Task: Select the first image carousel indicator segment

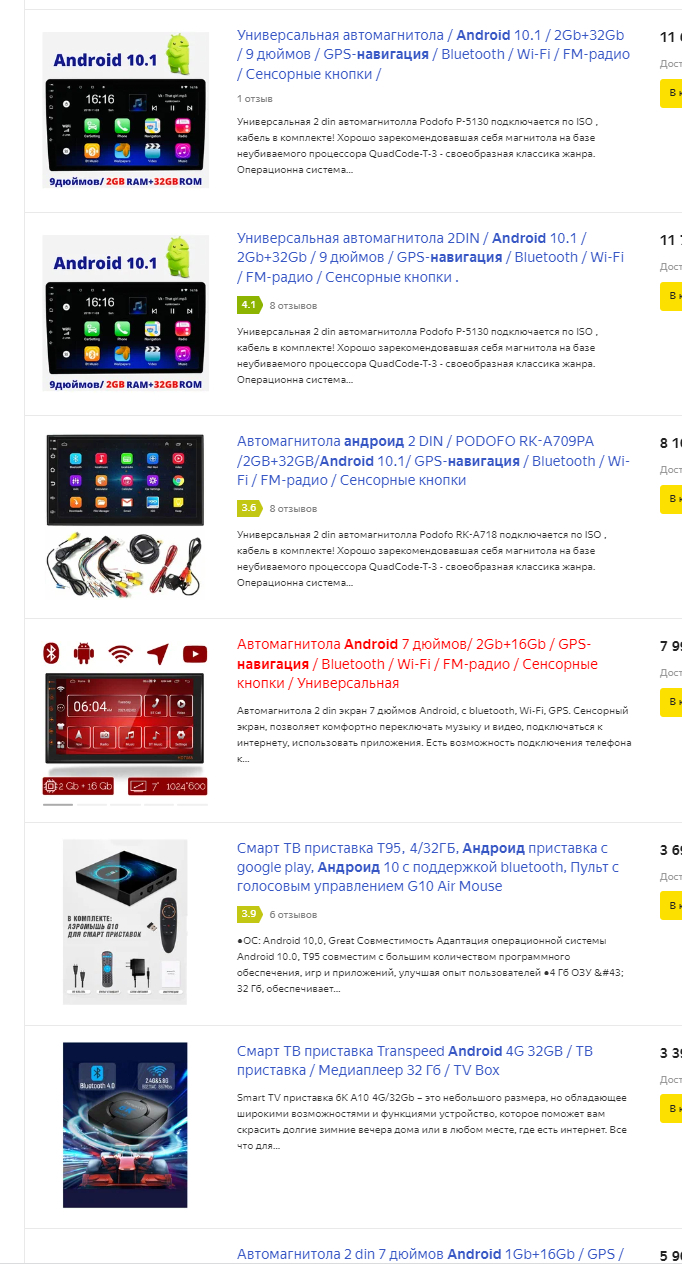Action: (x=58, y=803)
